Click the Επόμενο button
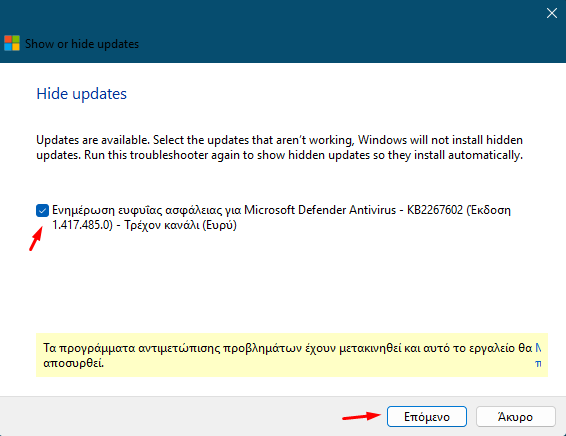This screenshot has height=436, width=566. [x=427, y=417]
